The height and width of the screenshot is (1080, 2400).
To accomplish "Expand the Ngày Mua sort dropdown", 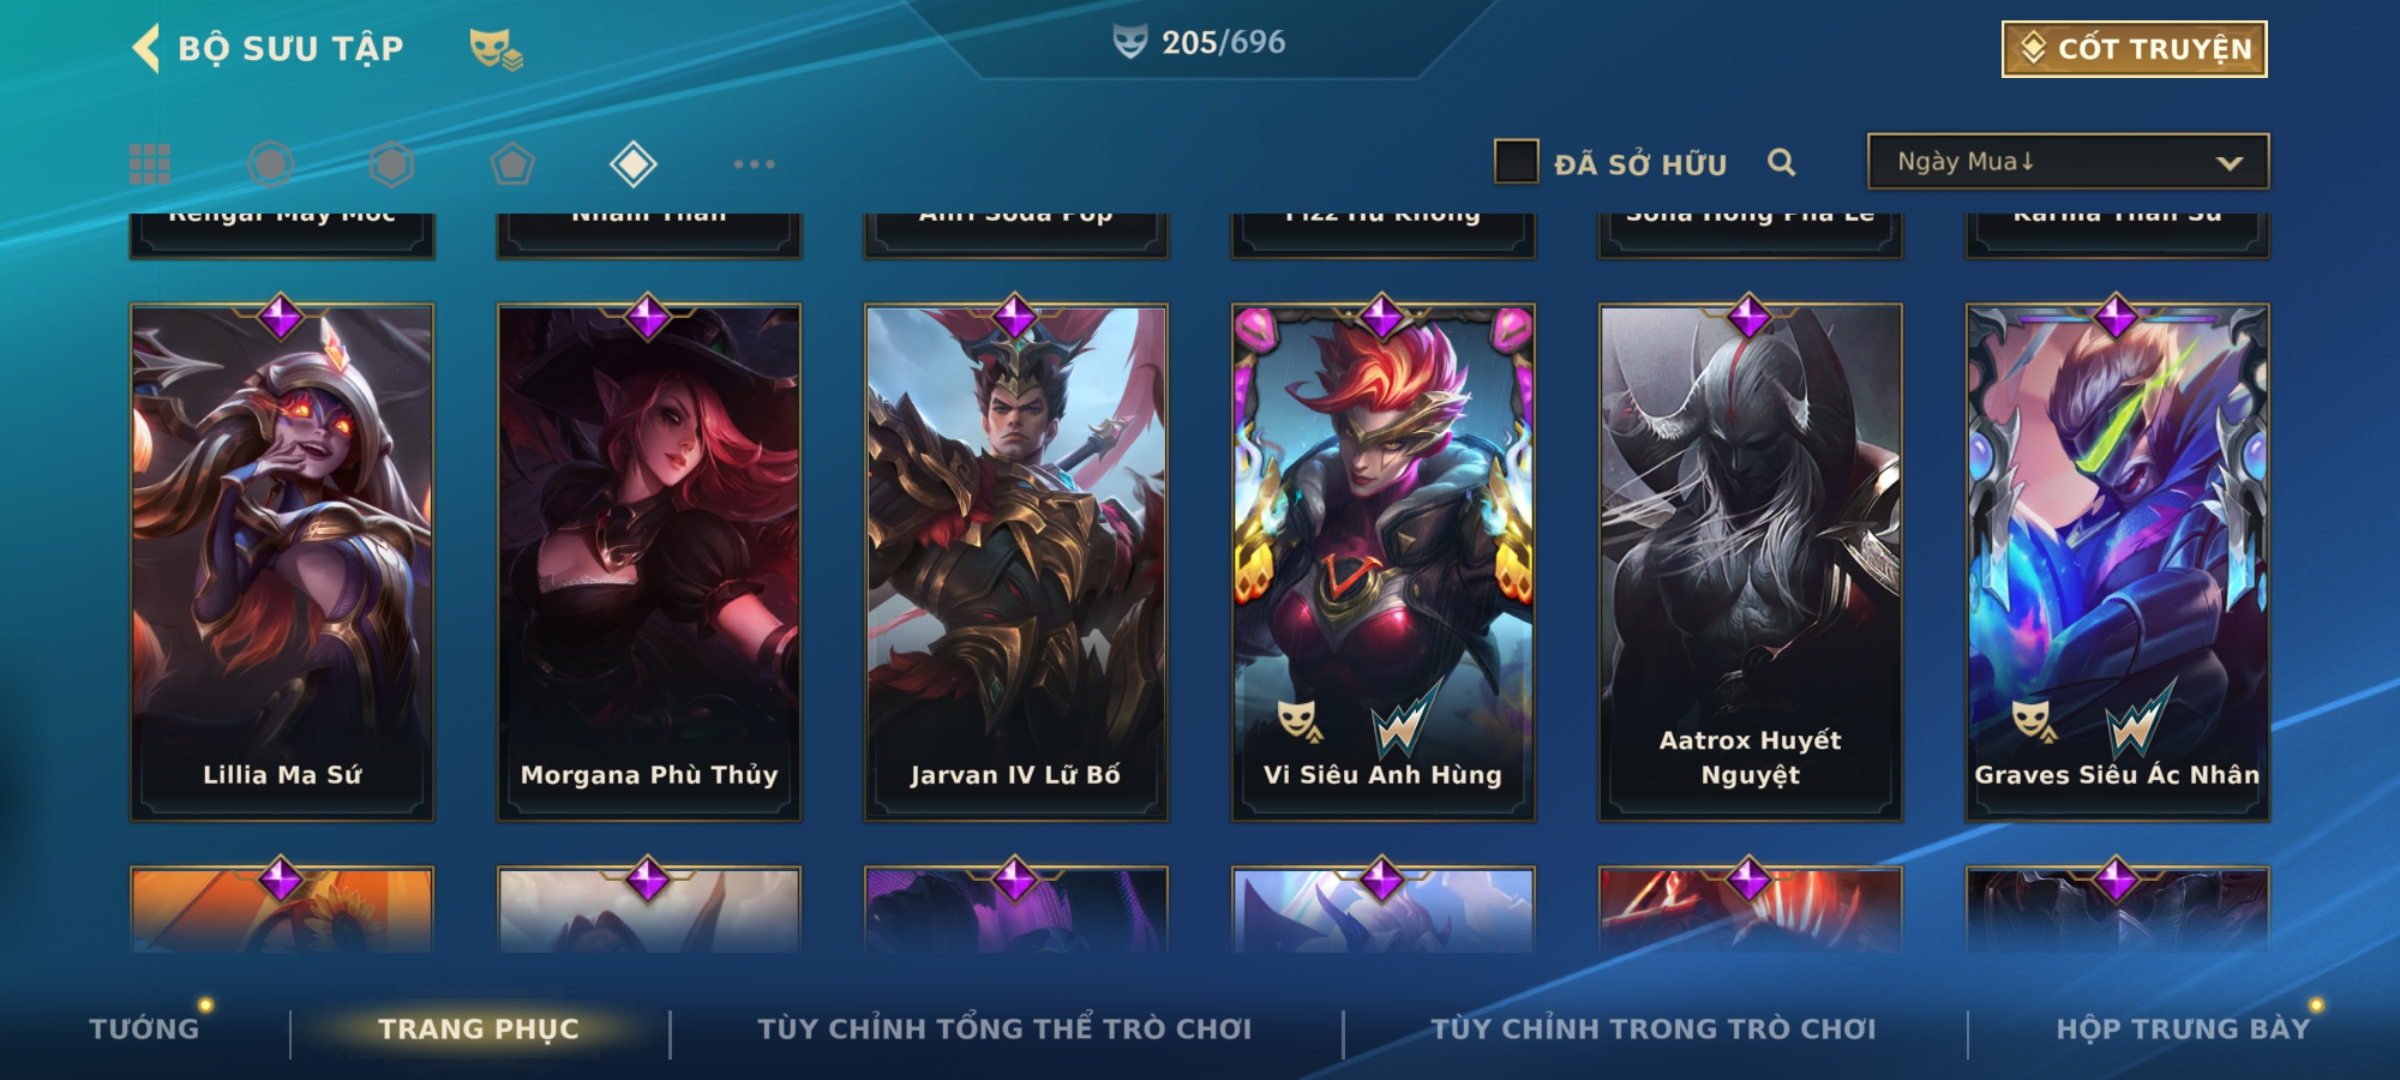I will point(2068,161).
